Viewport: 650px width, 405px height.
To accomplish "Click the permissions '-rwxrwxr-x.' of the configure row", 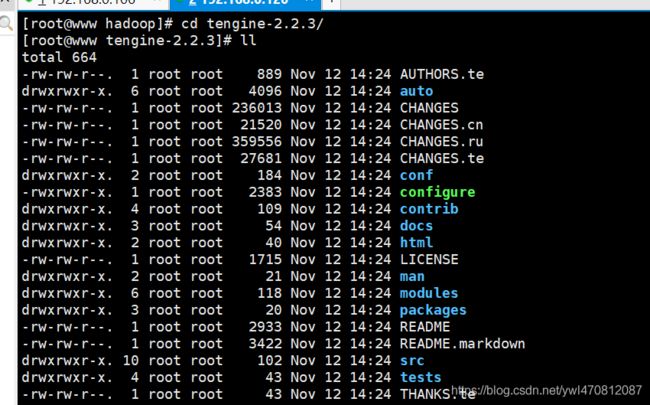I will pos(67,192).
